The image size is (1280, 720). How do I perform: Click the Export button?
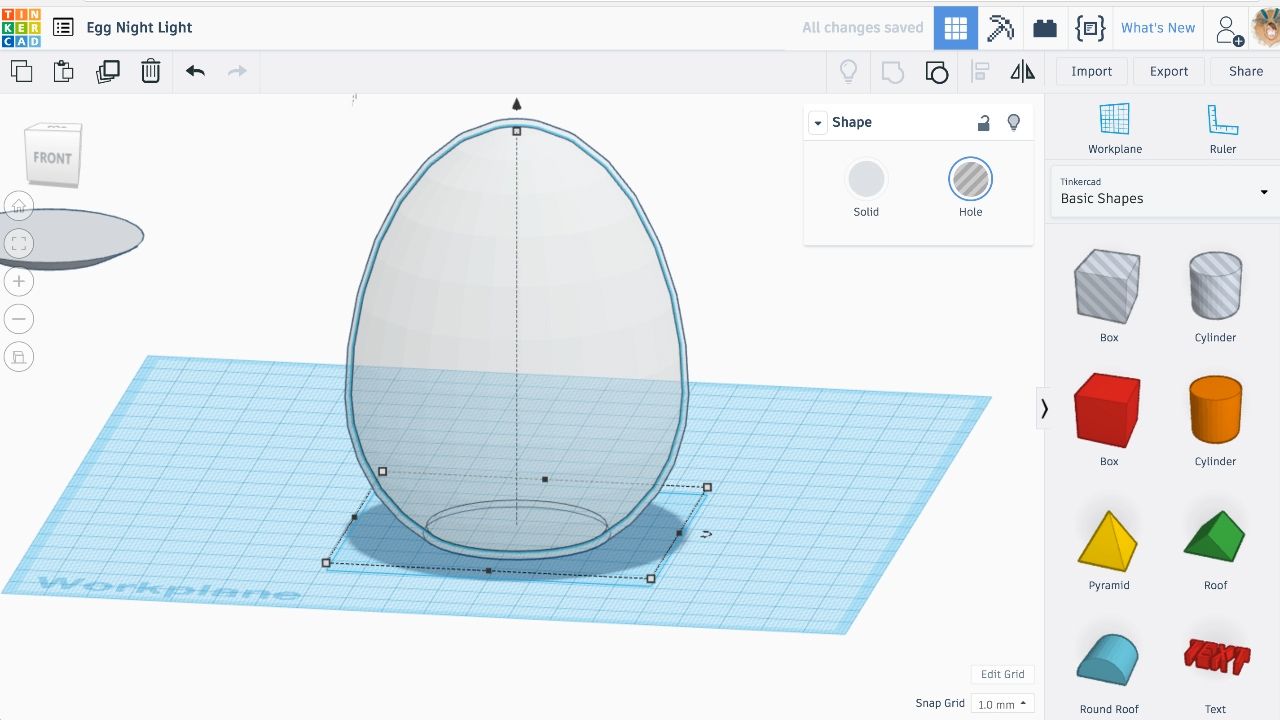click(1168, 71)
